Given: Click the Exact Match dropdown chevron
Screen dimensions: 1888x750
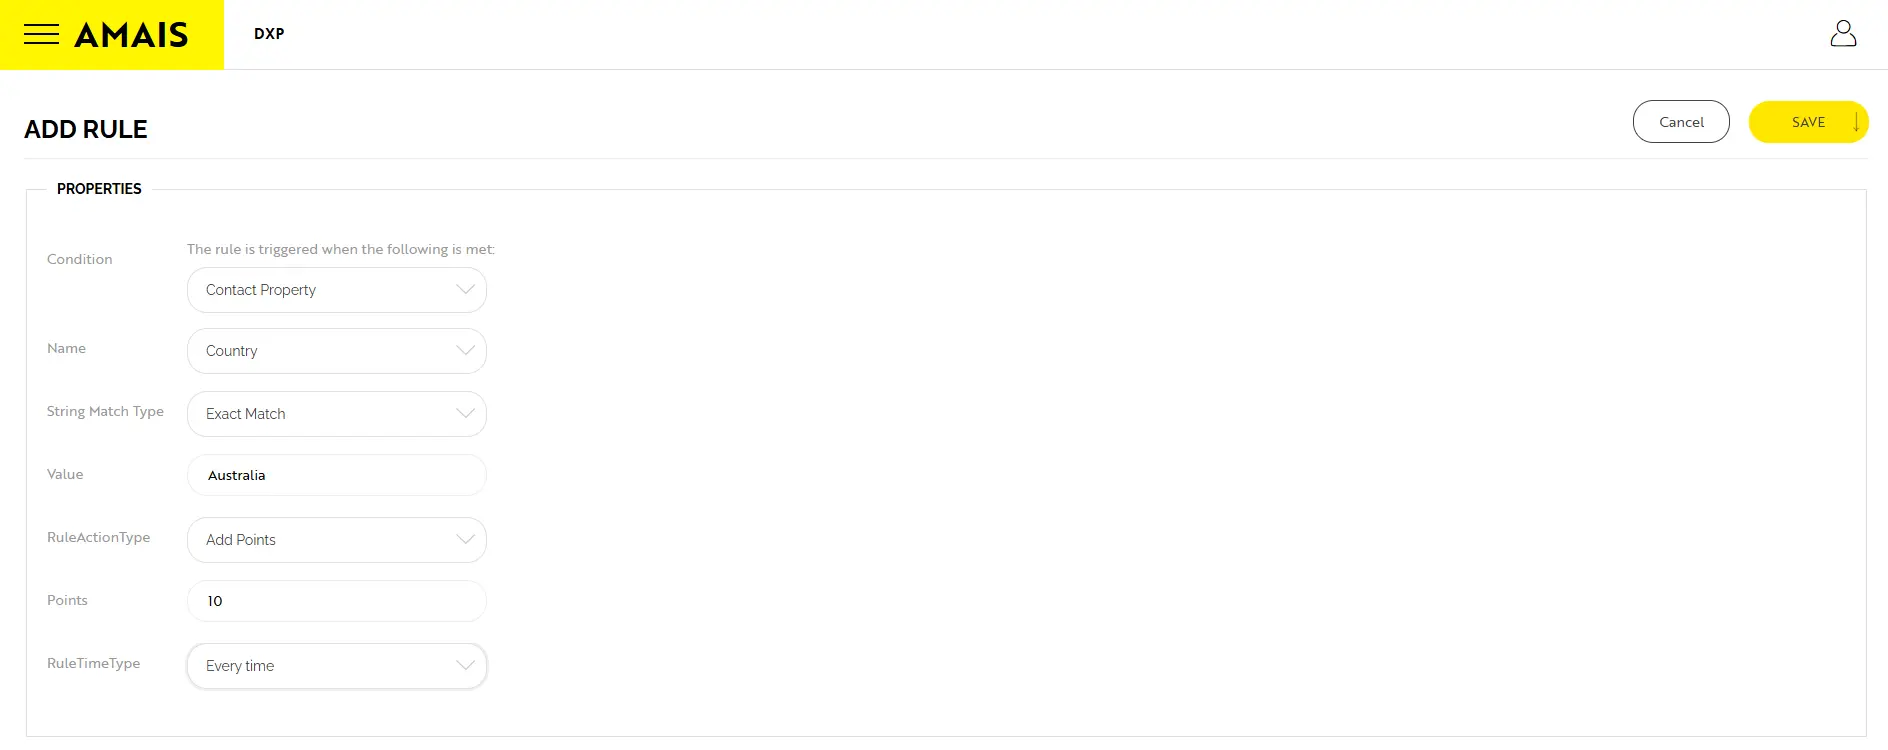Looking at the screenshot, I should click(465, 414).
